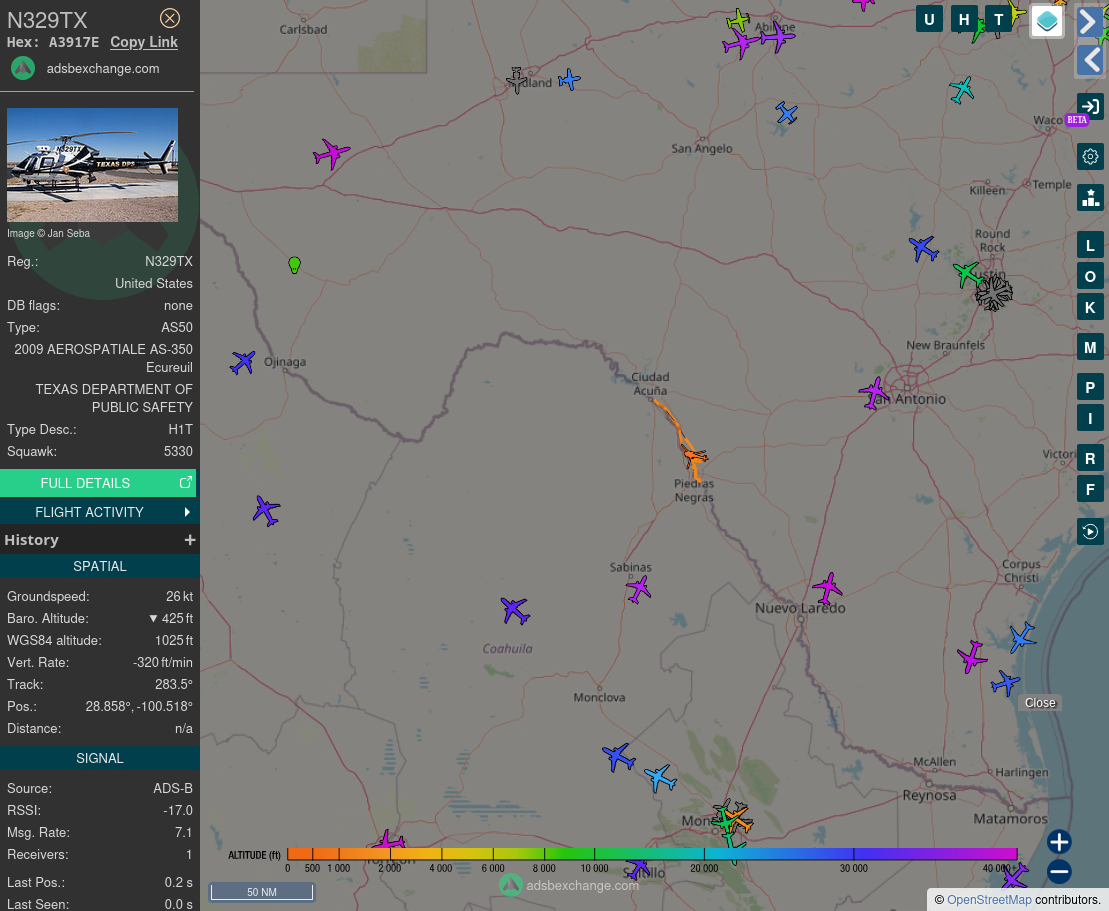Select the blue aircraft north of San Angelo
This screenshot has height=911, width=1109.
point(786,113)
